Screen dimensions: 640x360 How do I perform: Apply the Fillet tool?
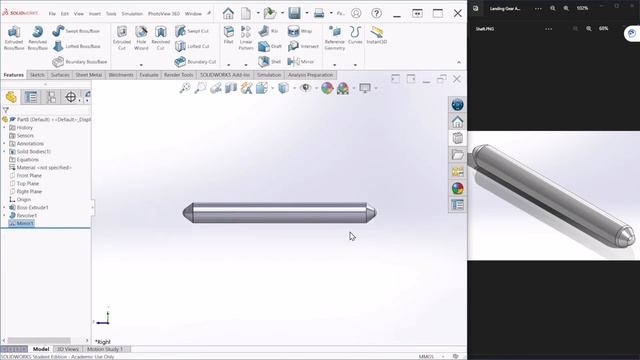[229, 35]
